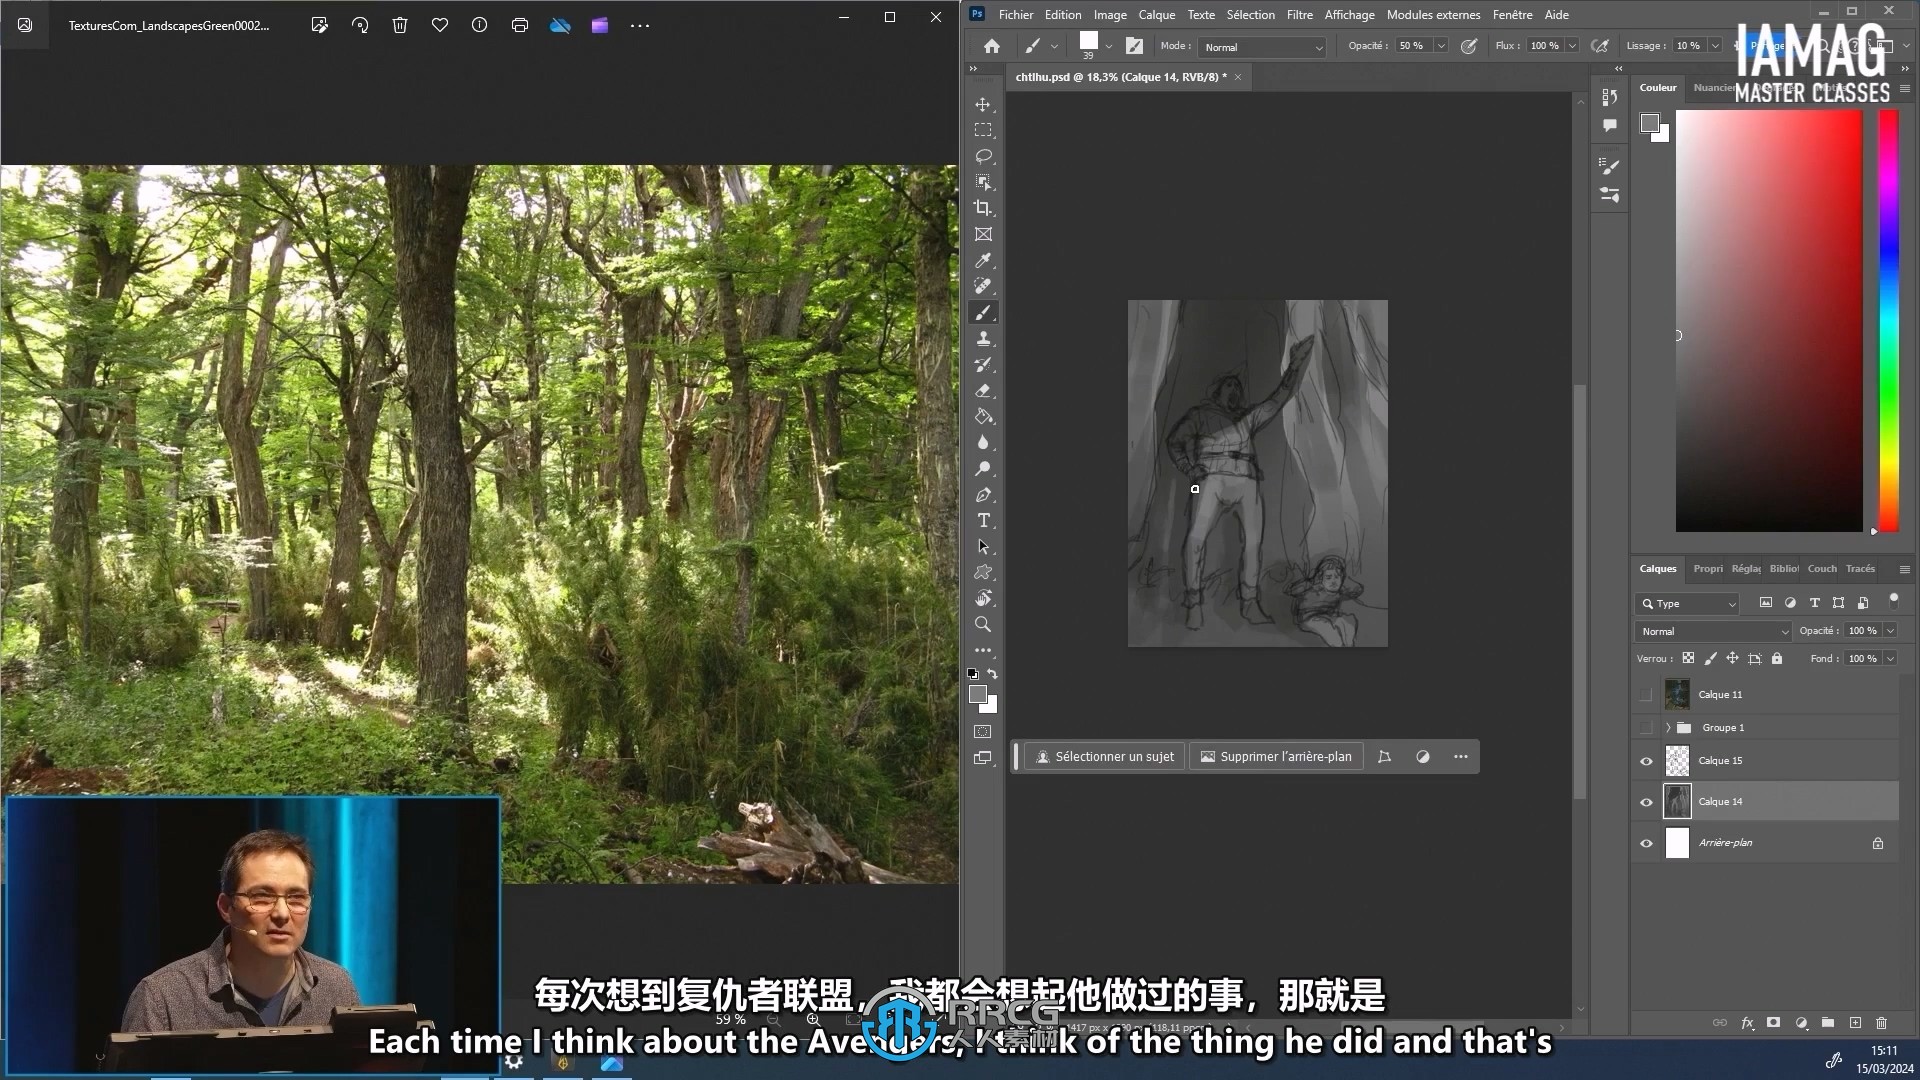Click Supprimer l'arrière-plan button
Image resolution: width=1920 pixels, height=1080 pixels.
tap(1276, 757)
